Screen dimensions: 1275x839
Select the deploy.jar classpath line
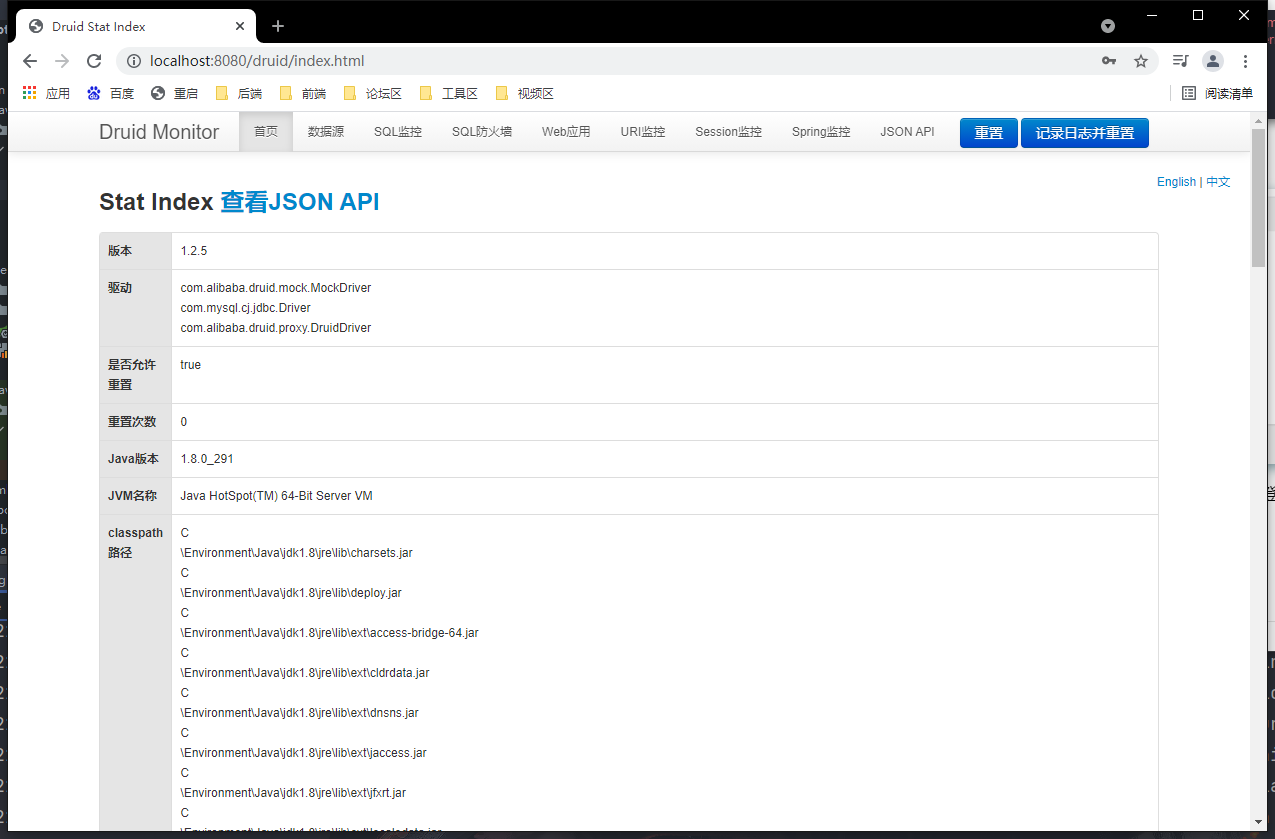(x=291, y=593)
